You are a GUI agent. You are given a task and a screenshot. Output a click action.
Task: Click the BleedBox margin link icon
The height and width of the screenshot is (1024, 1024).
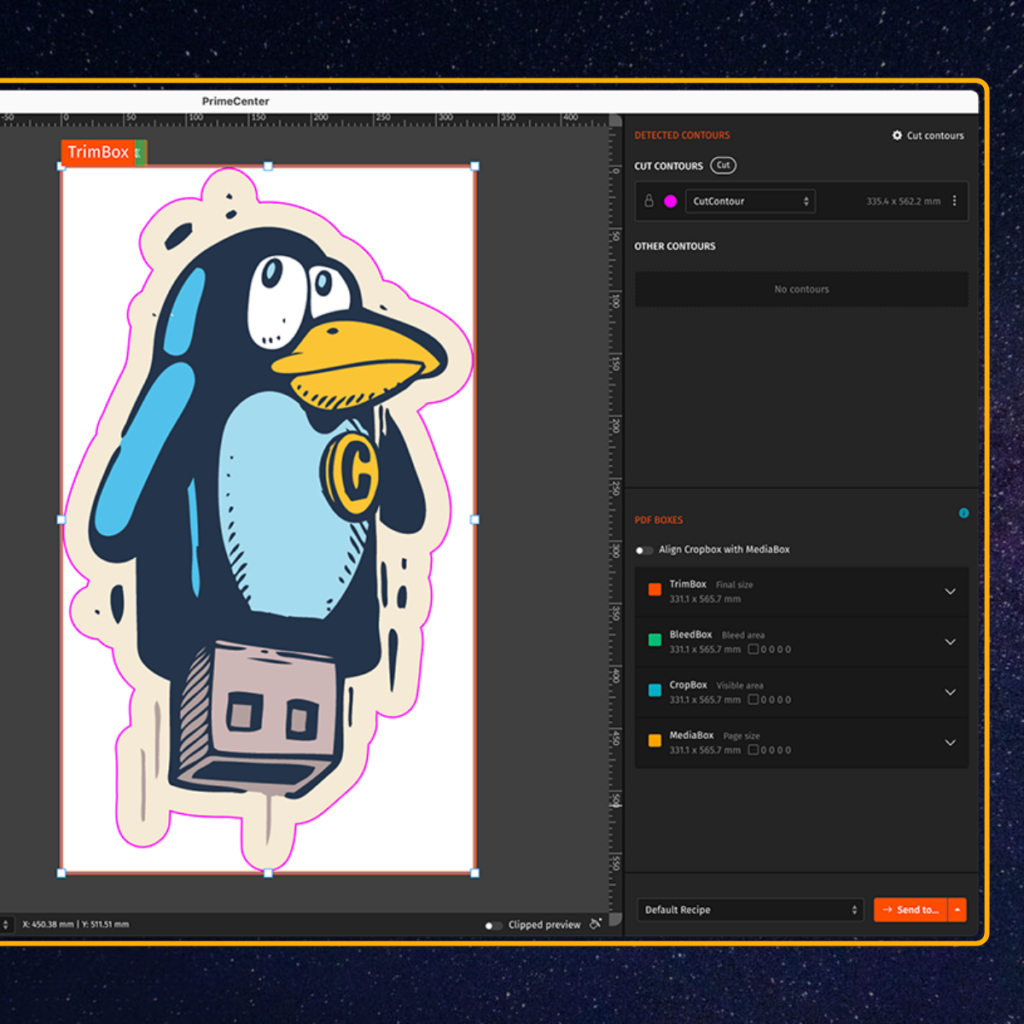click(x=753, y=649)
